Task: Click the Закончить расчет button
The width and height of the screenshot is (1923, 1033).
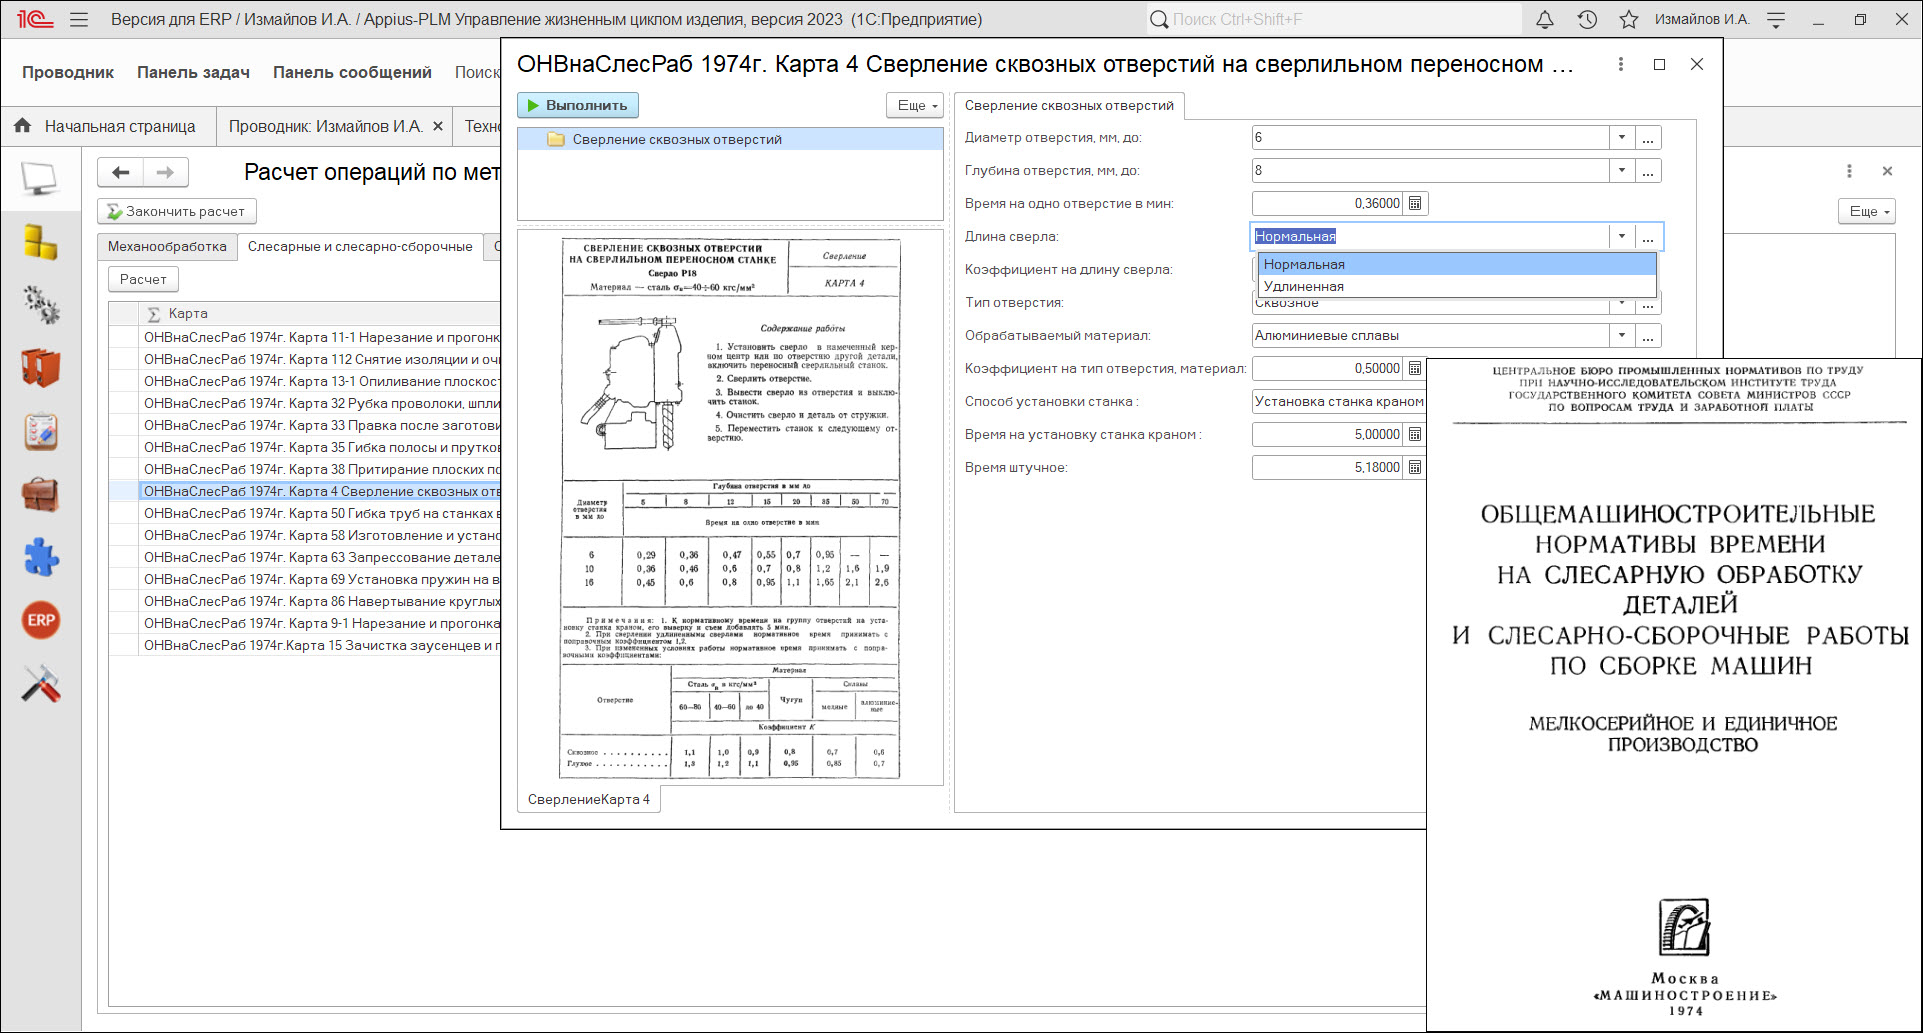Action: [178, 211]
